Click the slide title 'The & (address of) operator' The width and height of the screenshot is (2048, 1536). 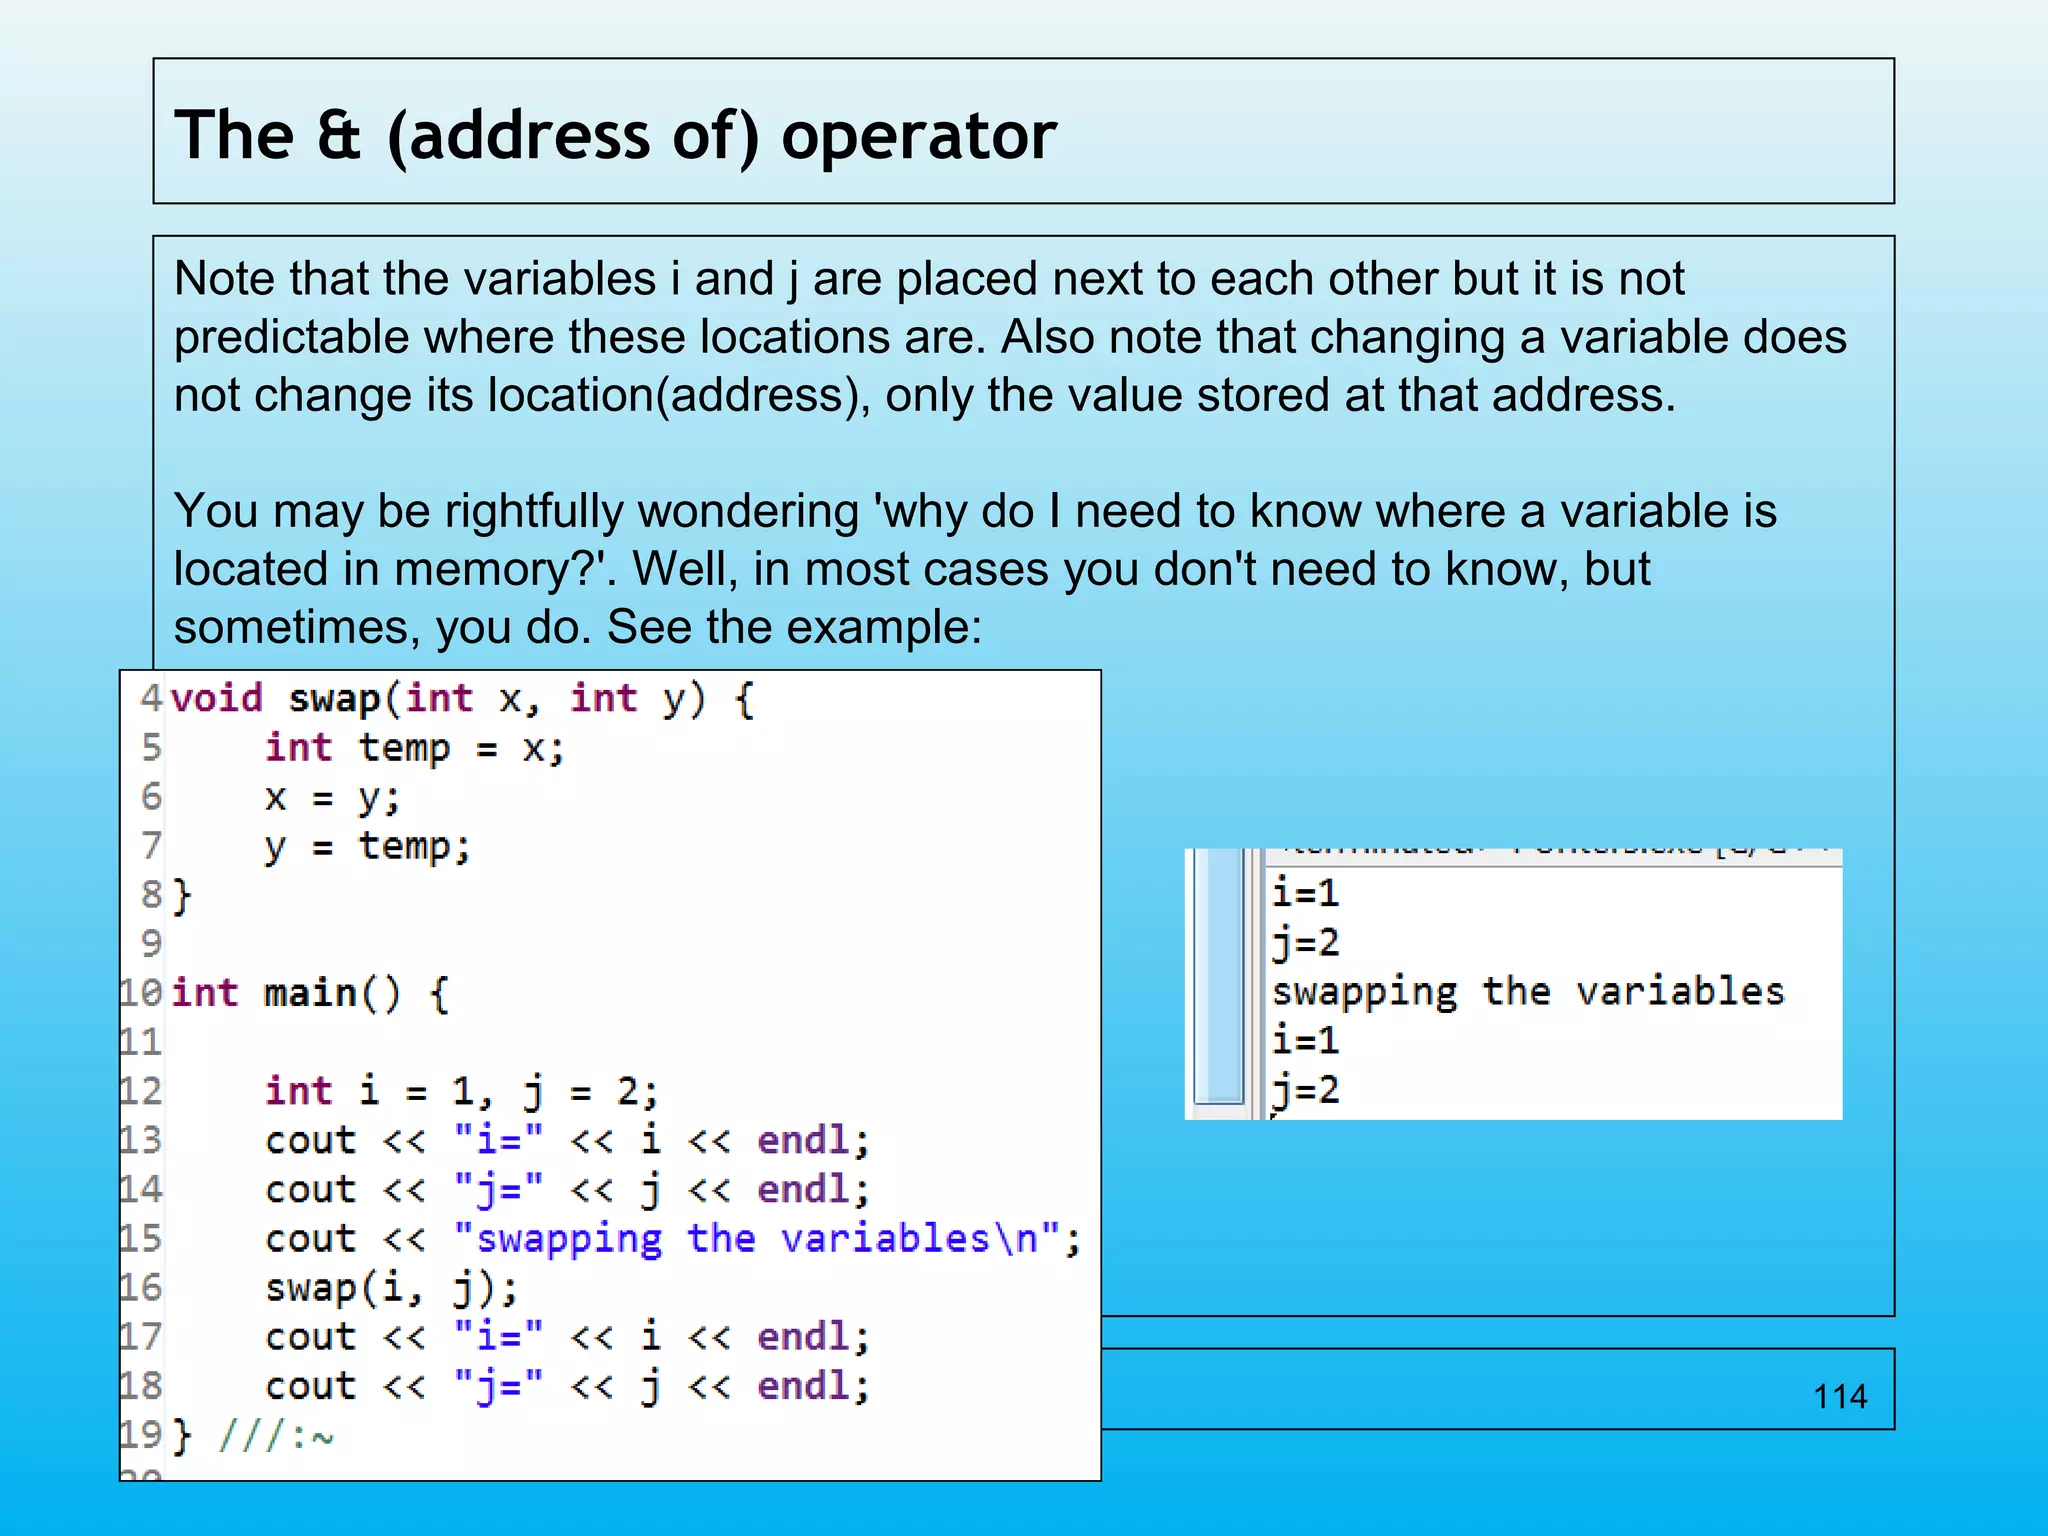[x=615, y=135]
